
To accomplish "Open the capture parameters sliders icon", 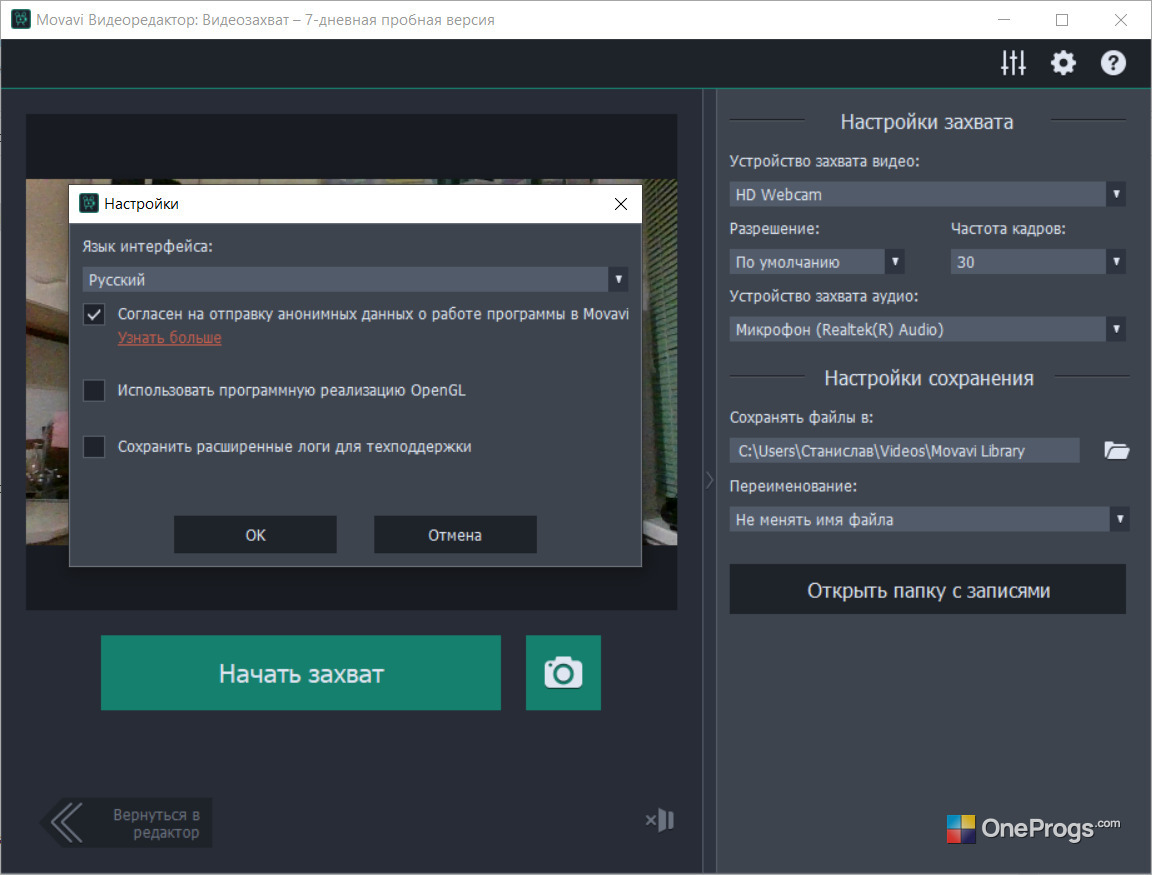I will 1012,63.
